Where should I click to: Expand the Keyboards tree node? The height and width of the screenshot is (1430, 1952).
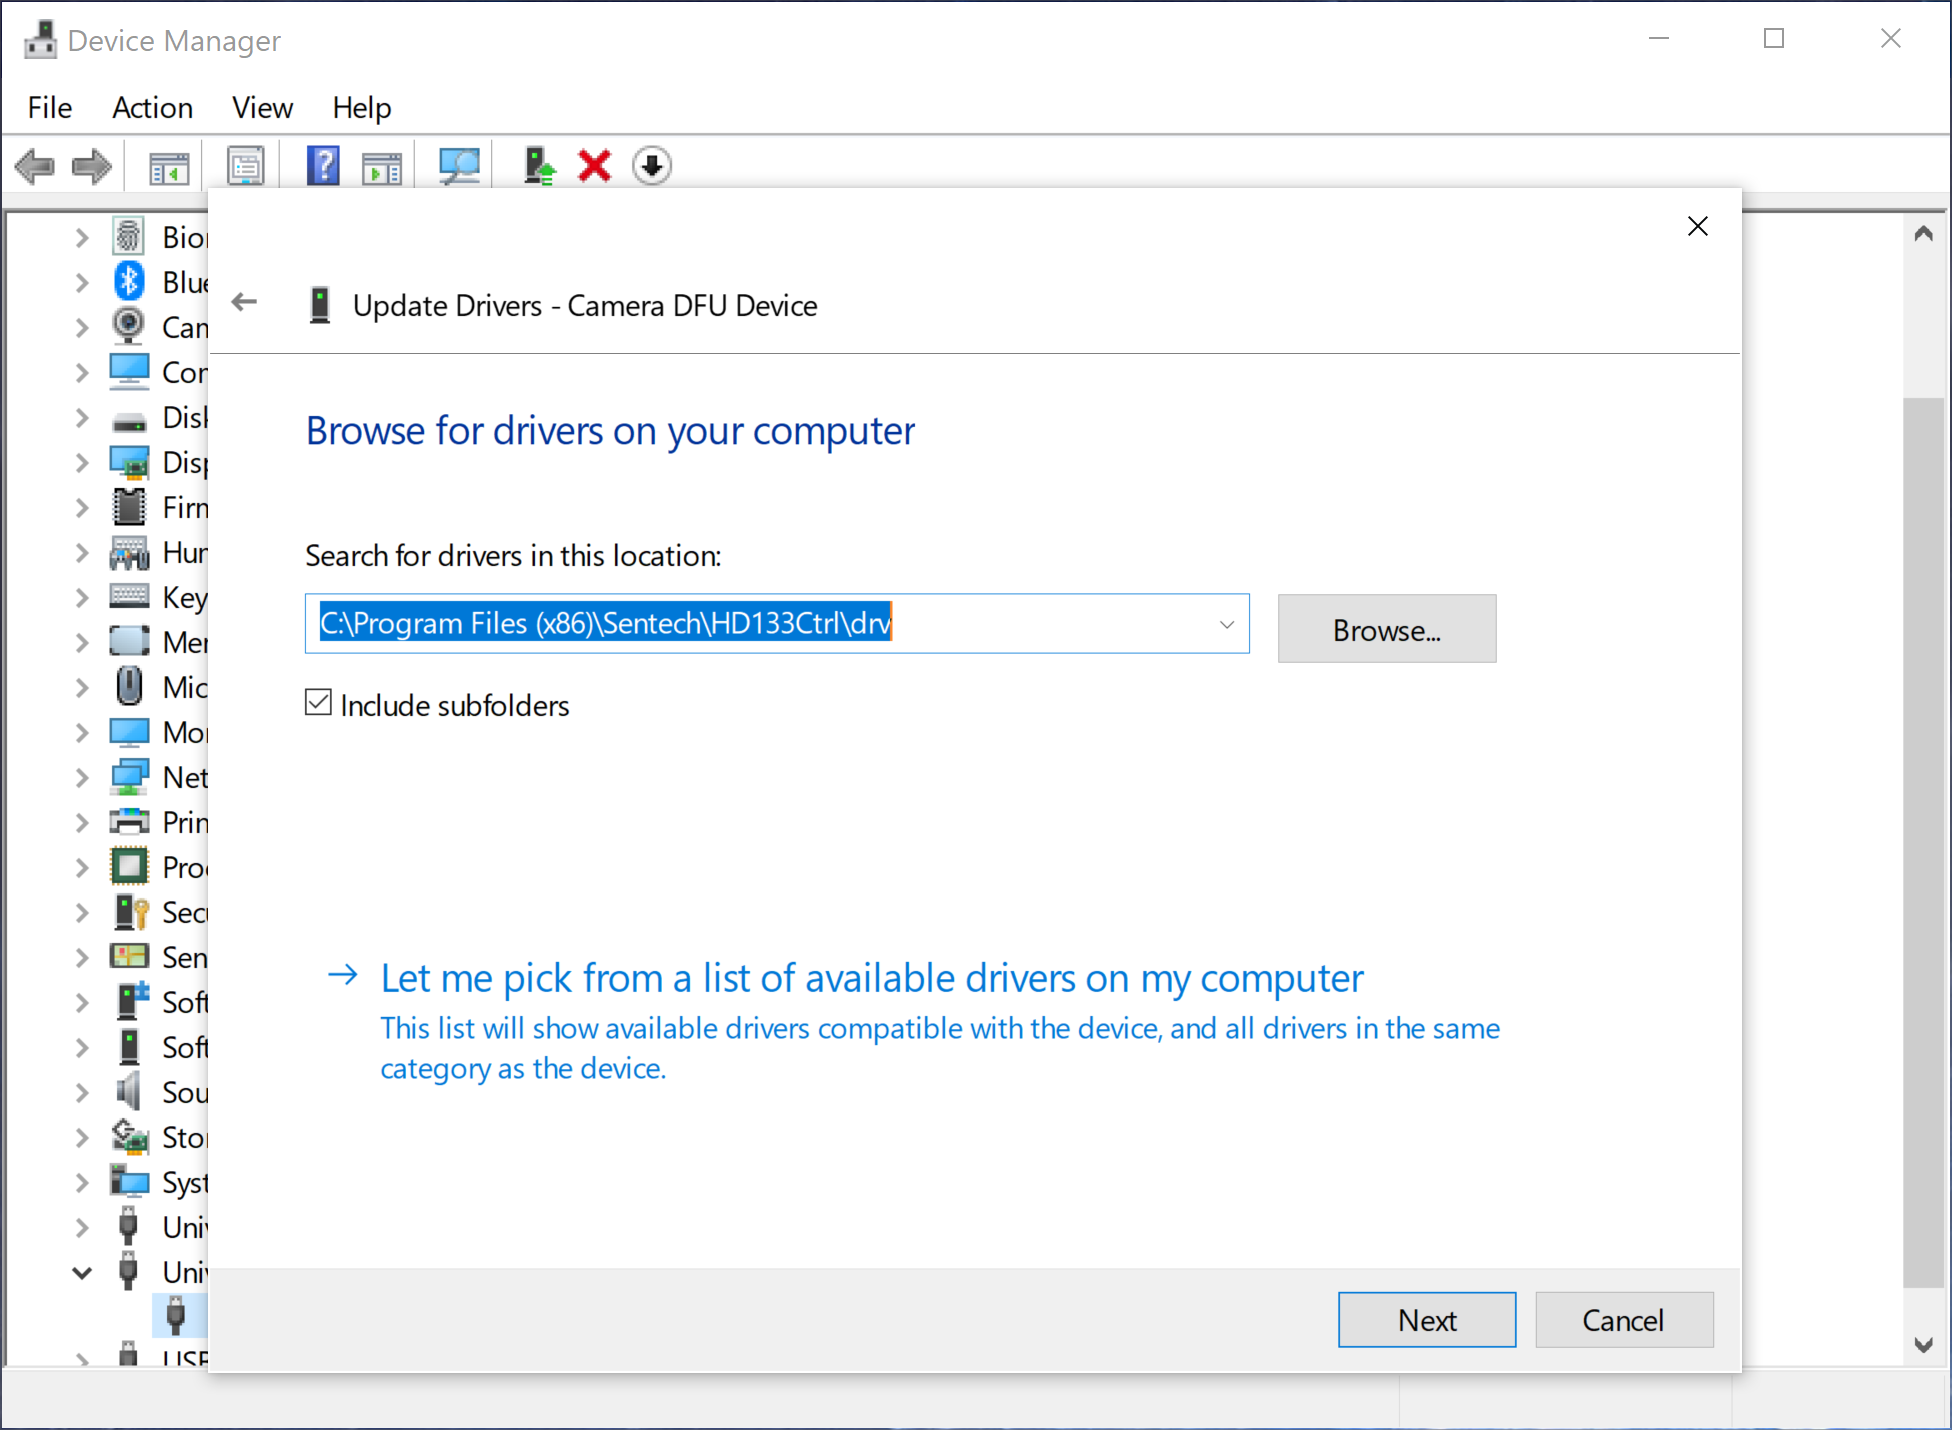point(82,598)
